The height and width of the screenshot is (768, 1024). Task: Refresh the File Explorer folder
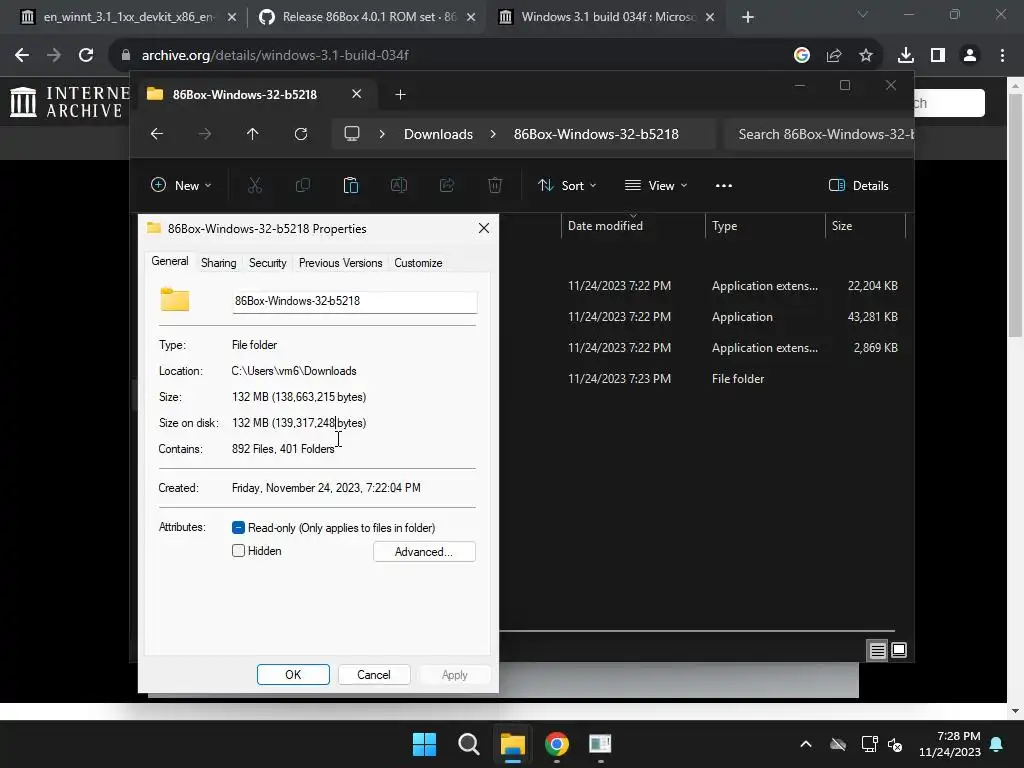point(301,134)
